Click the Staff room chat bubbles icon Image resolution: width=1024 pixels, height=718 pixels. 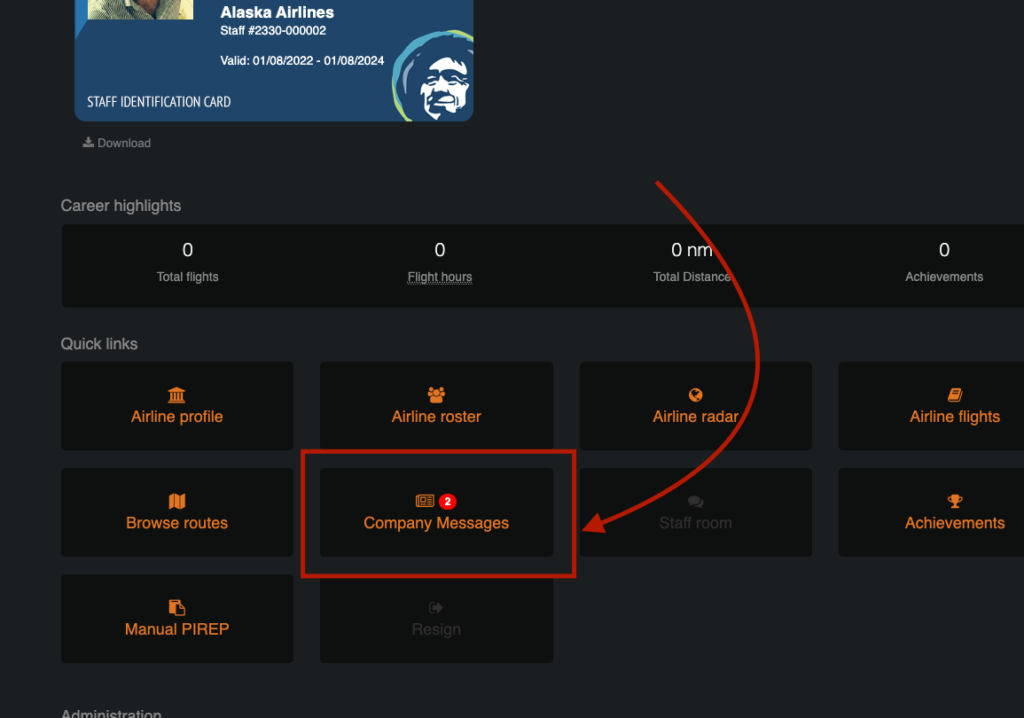point(696,501)
